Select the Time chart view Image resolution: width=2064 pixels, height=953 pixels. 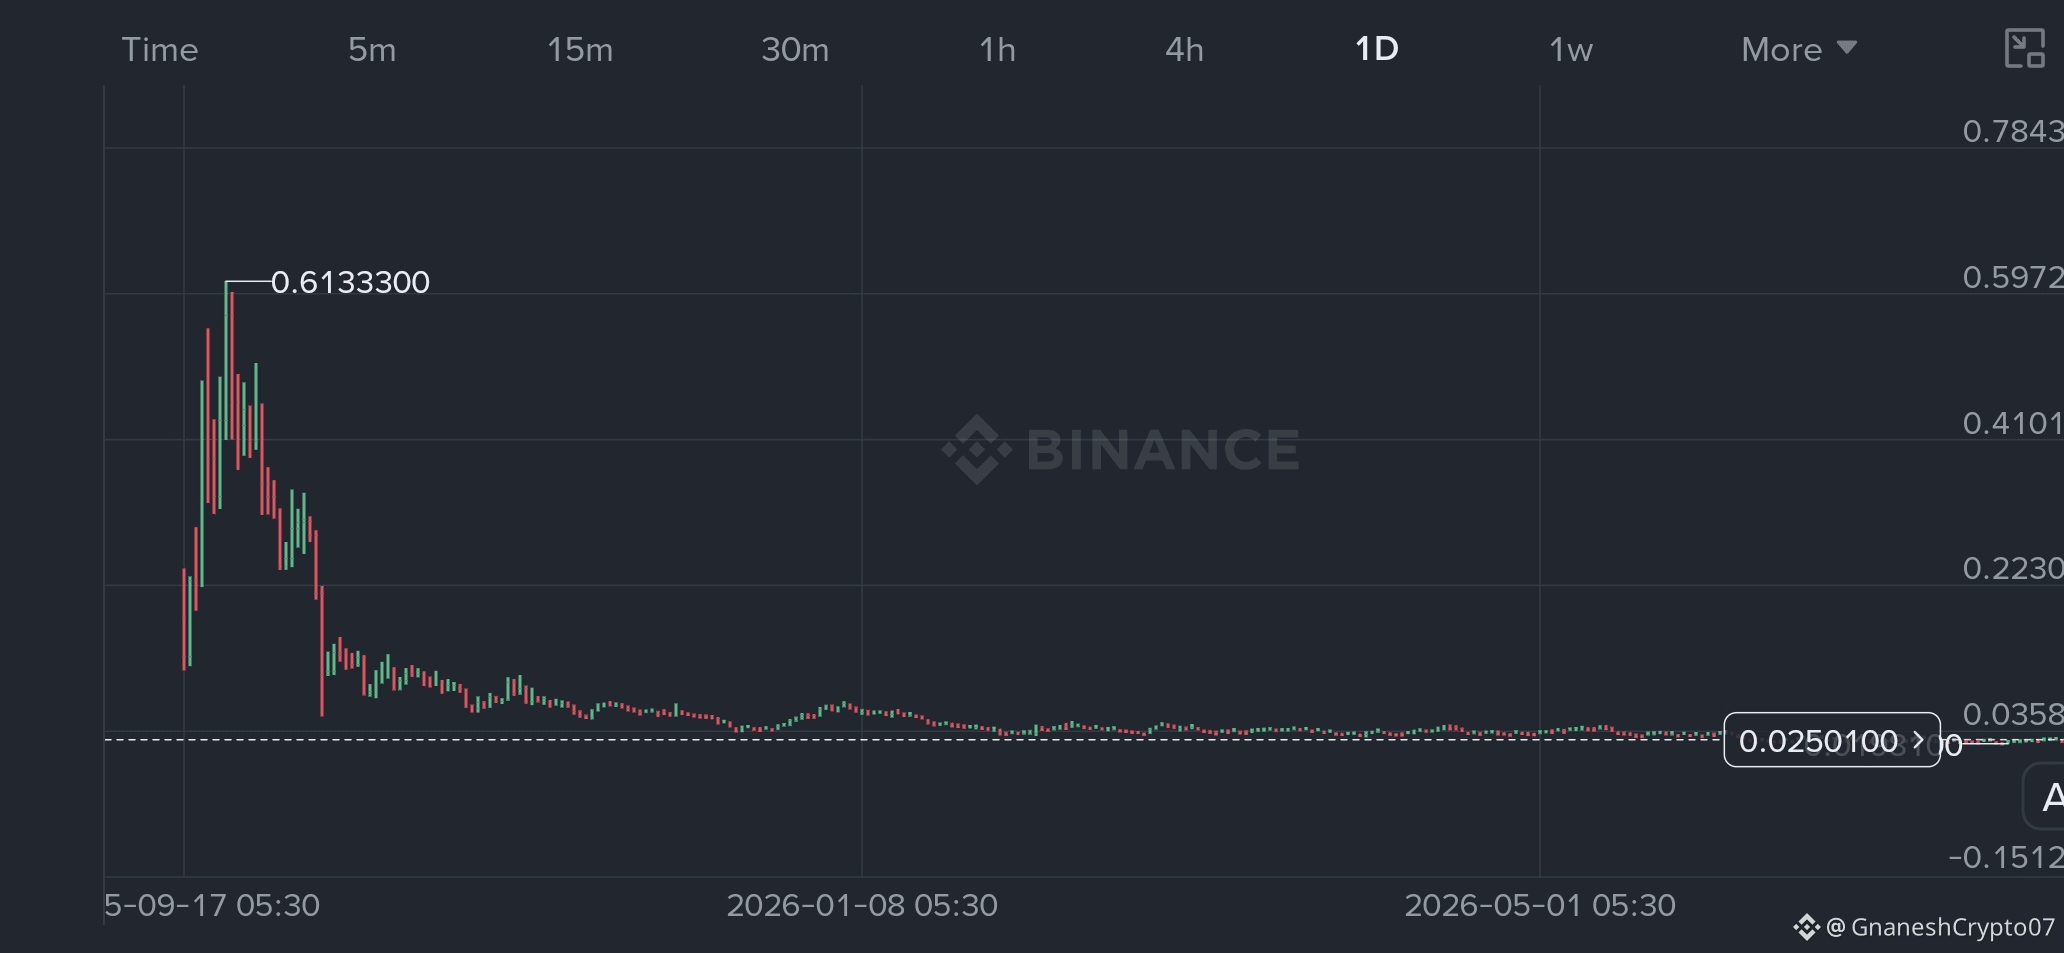click(x=160, y=49)
